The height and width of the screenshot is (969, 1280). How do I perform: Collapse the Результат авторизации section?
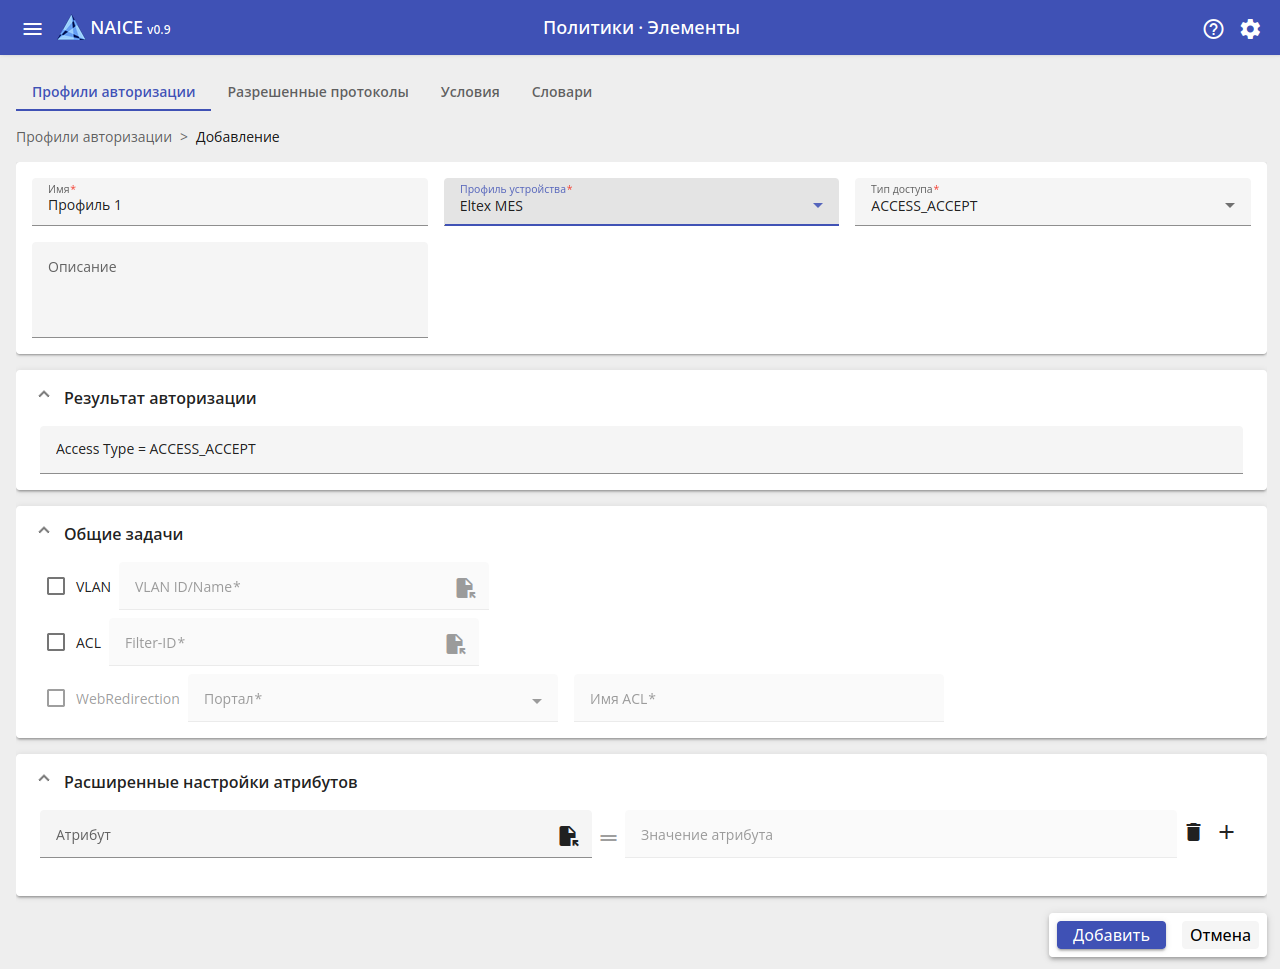click(44, 397)
